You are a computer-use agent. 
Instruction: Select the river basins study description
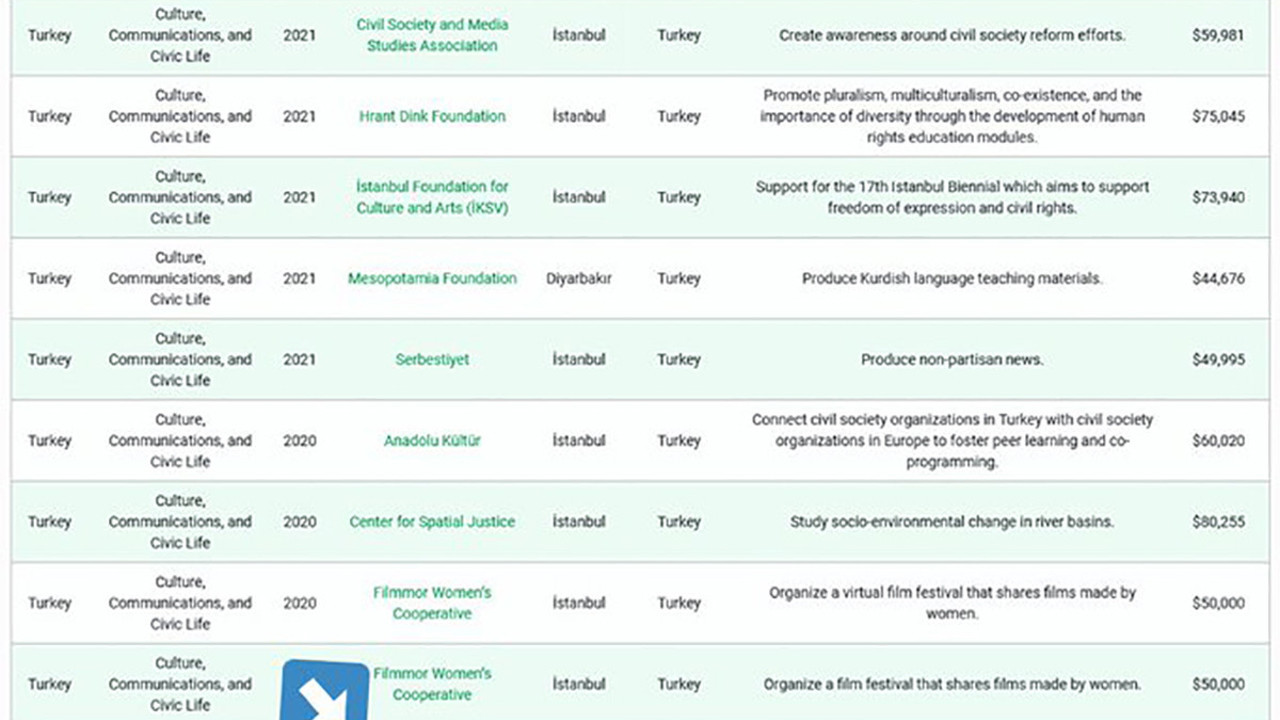coord(951,521)
